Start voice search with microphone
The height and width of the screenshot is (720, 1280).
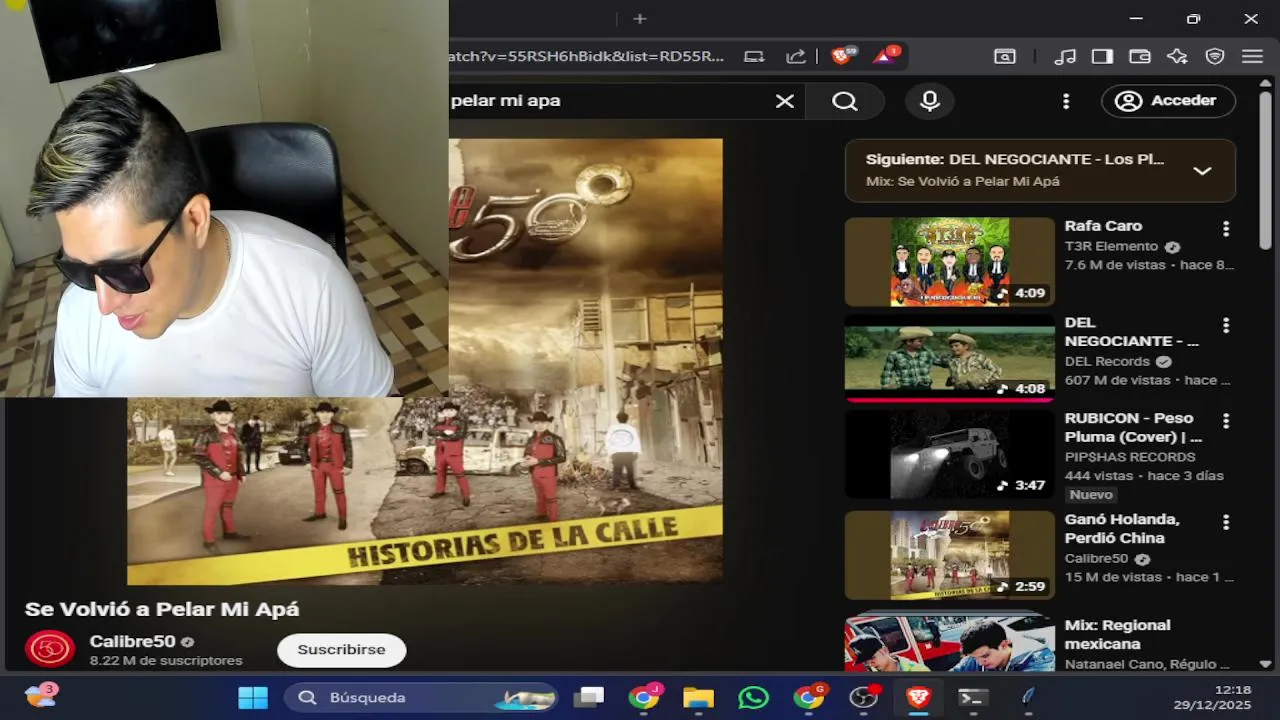930,101
